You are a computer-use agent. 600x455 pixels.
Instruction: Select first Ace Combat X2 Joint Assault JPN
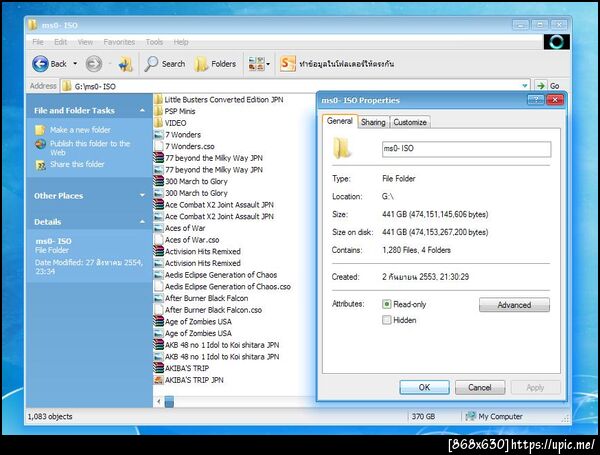point(214,205)
